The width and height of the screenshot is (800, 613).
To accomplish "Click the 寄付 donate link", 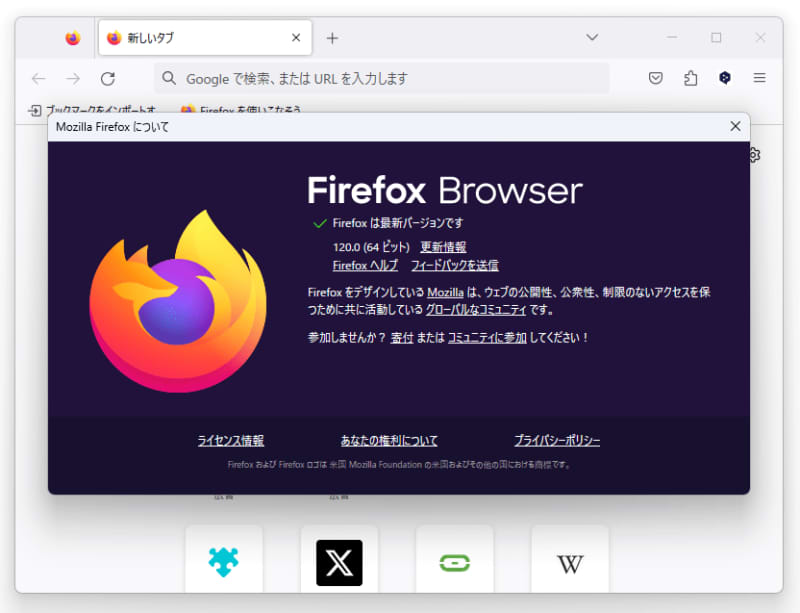I will (x=402, y=338).
